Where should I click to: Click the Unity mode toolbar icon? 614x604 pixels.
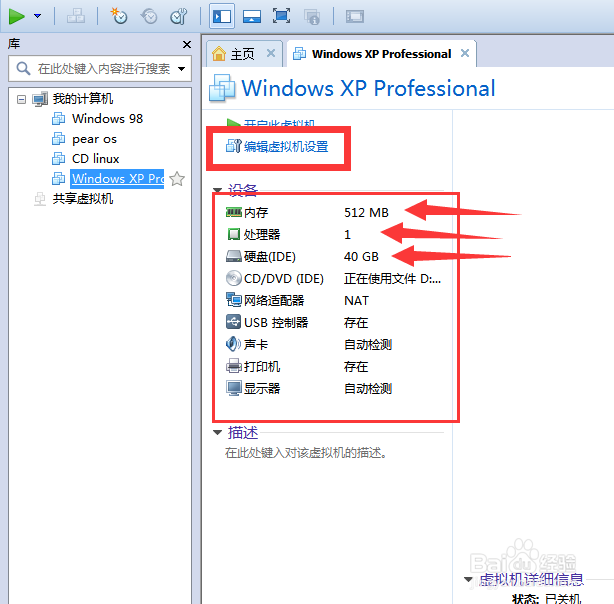pos(312,16)
